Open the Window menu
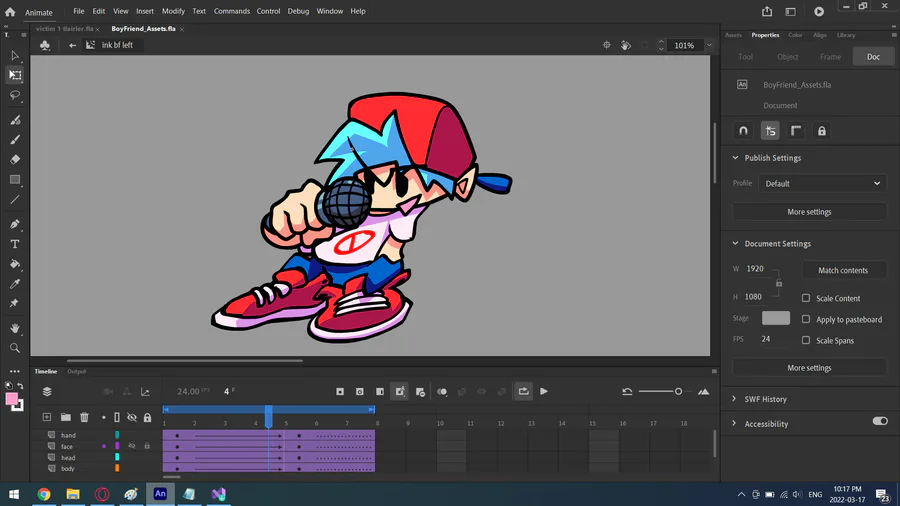Image resolution: width=900 pixels, height=506 pixels. [x=329, y=11]
